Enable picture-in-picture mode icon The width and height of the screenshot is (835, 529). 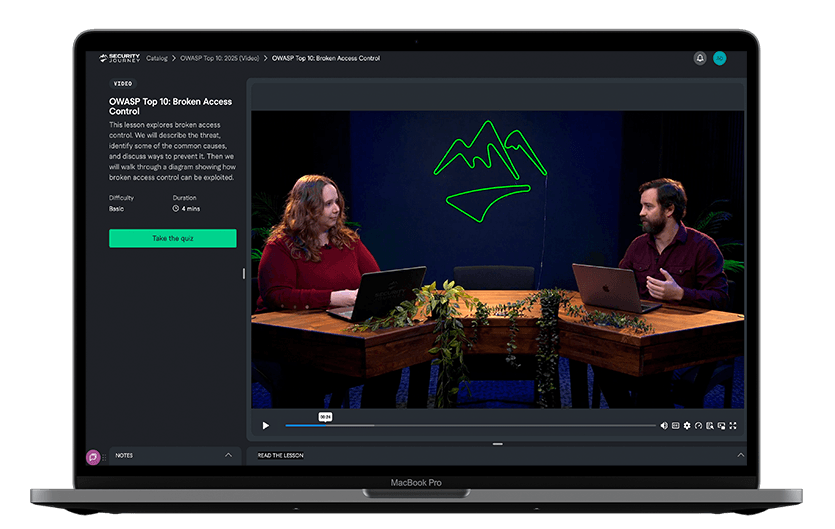(721, 426)
